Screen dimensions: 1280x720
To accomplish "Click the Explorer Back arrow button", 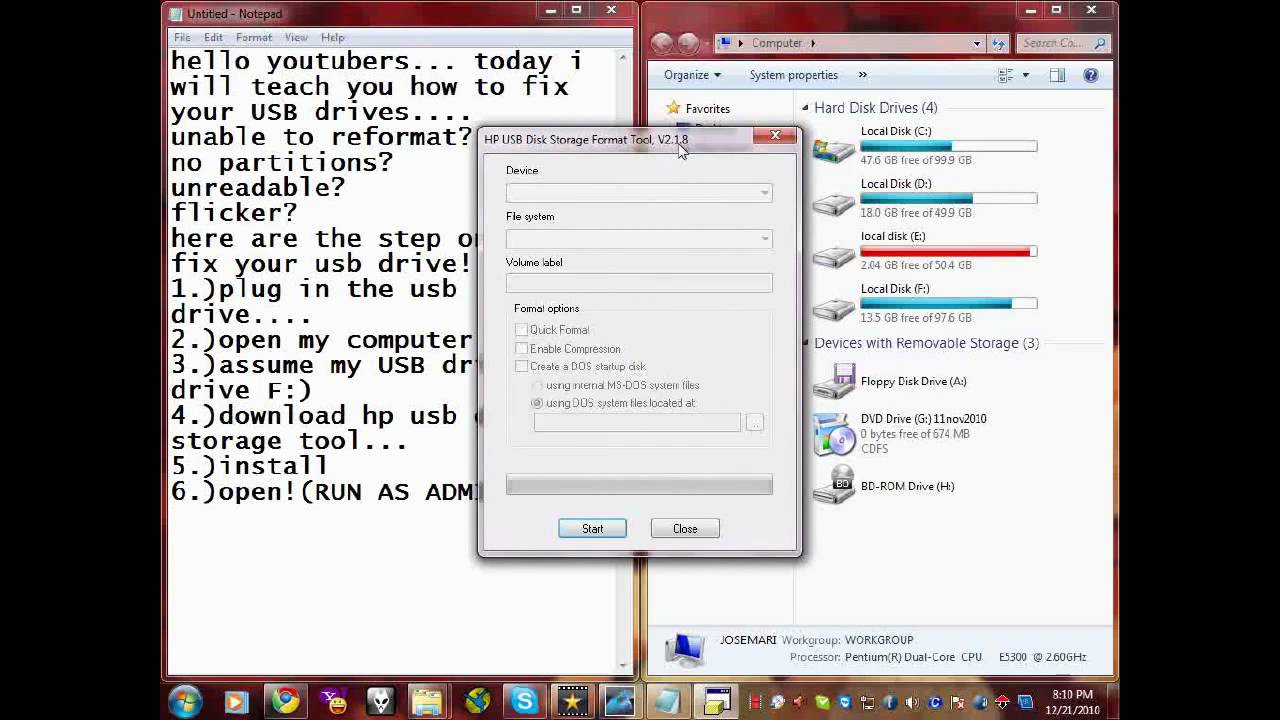I will click(x=662, y=43).
